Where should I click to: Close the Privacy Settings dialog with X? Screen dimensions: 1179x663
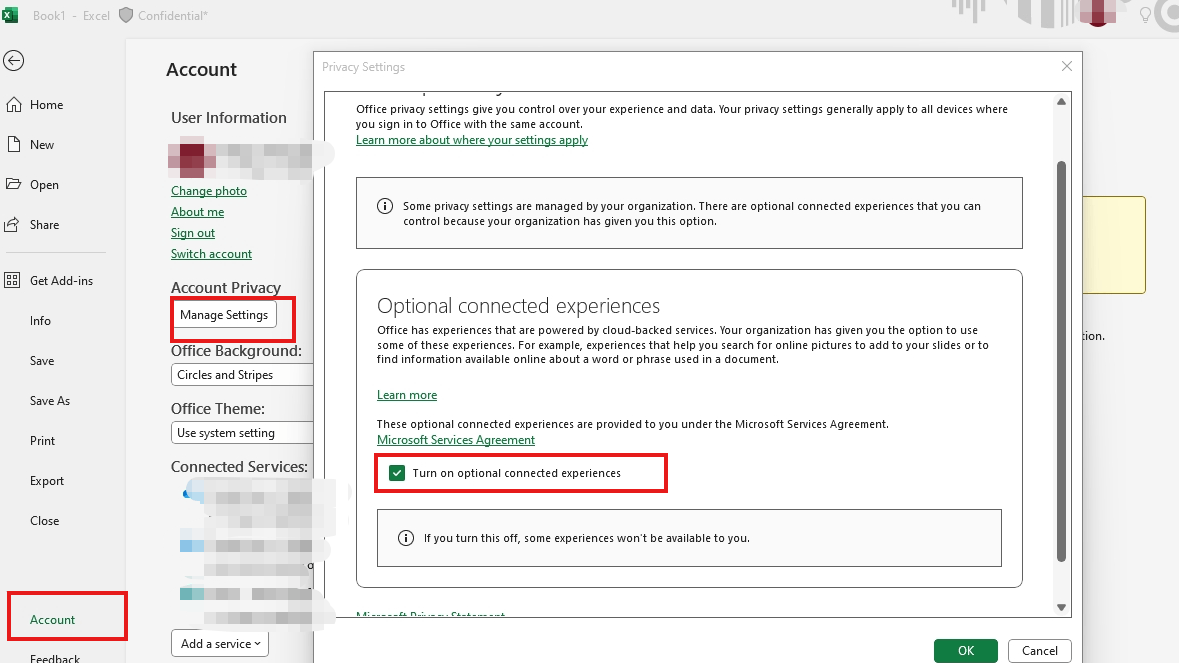(x=1066, y=66)
